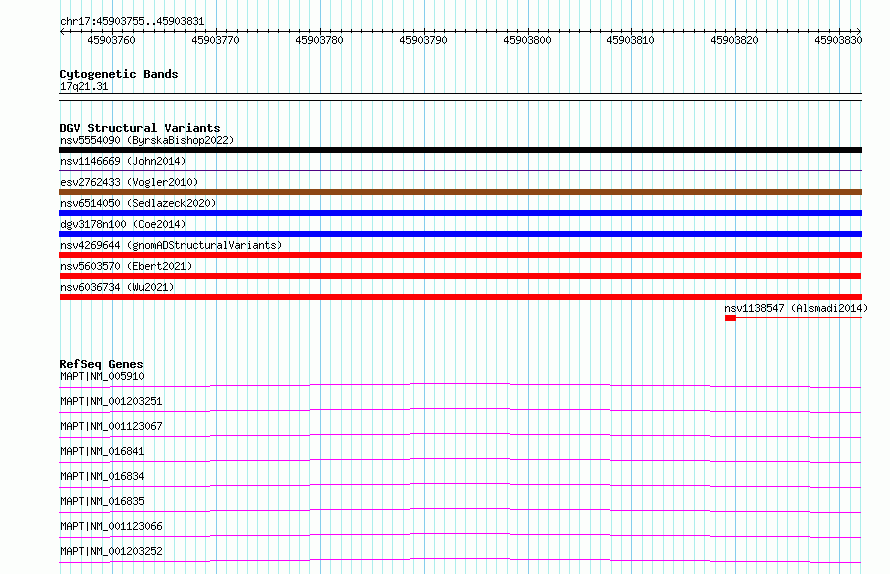Select variant label dgv3178n100 (Coe2014)
The image size is (890, 574).
tap(123, 224)
